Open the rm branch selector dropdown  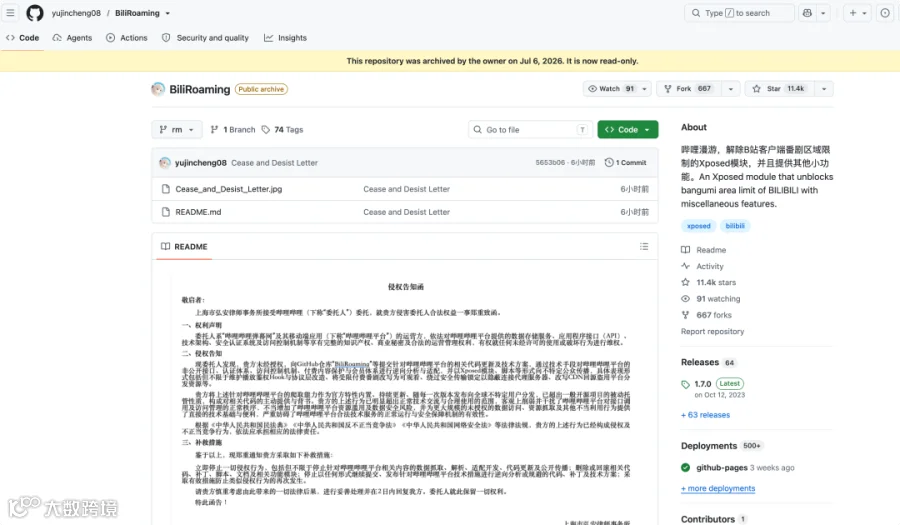[177, 130]
